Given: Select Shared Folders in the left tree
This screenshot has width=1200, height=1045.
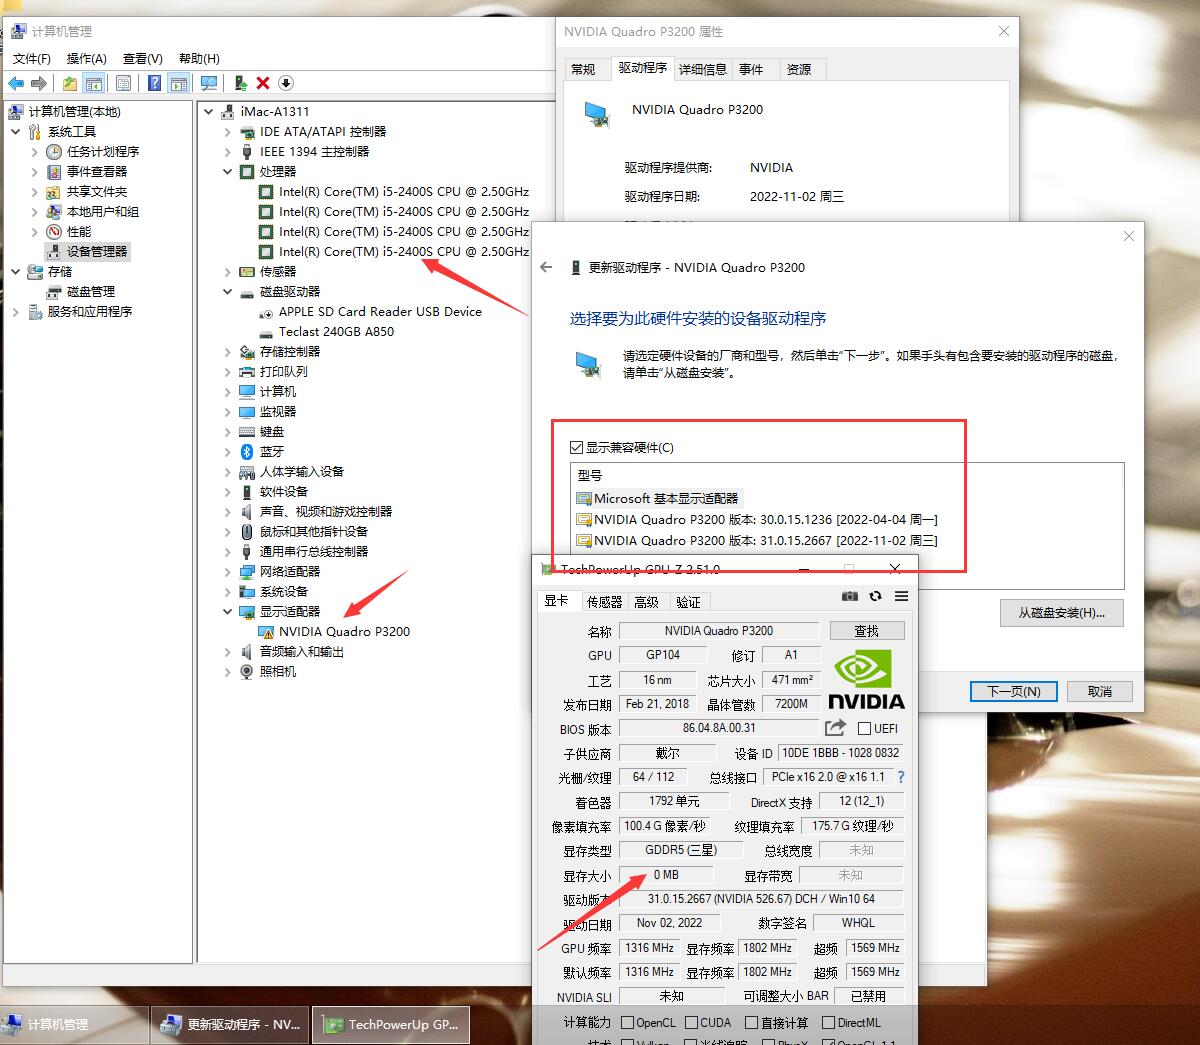Looking at the screenshot, I should click(x=97, y=191).
